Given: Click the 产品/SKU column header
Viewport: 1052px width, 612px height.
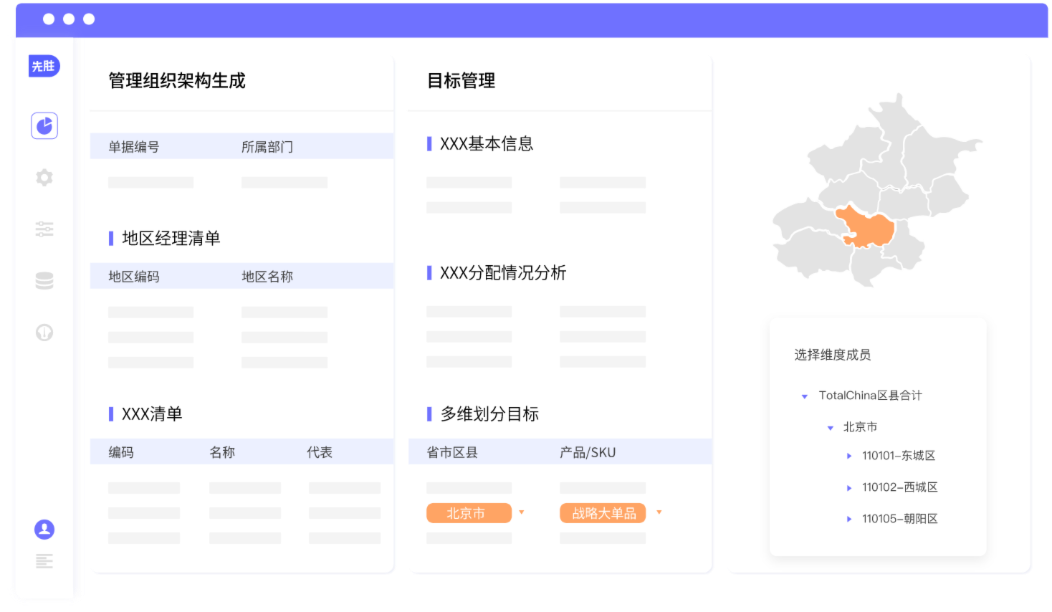Looking at the screenshot, I should pos(588,452).
